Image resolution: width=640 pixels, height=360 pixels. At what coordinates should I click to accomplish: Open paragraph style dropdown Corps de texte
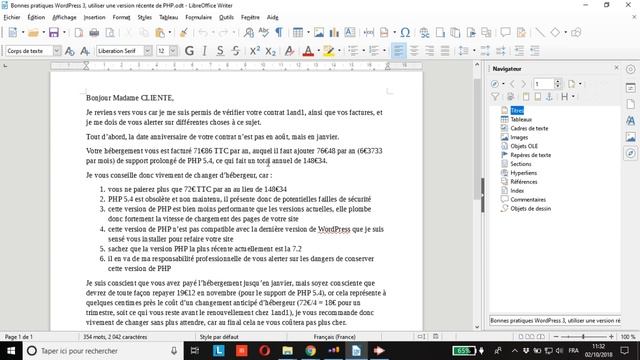click(57, 51)
